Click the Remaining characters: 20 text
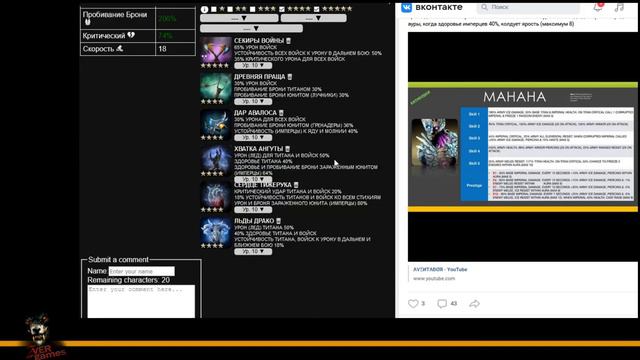The height and width of the screenshot is (360, 640). (x=129, y=280)
